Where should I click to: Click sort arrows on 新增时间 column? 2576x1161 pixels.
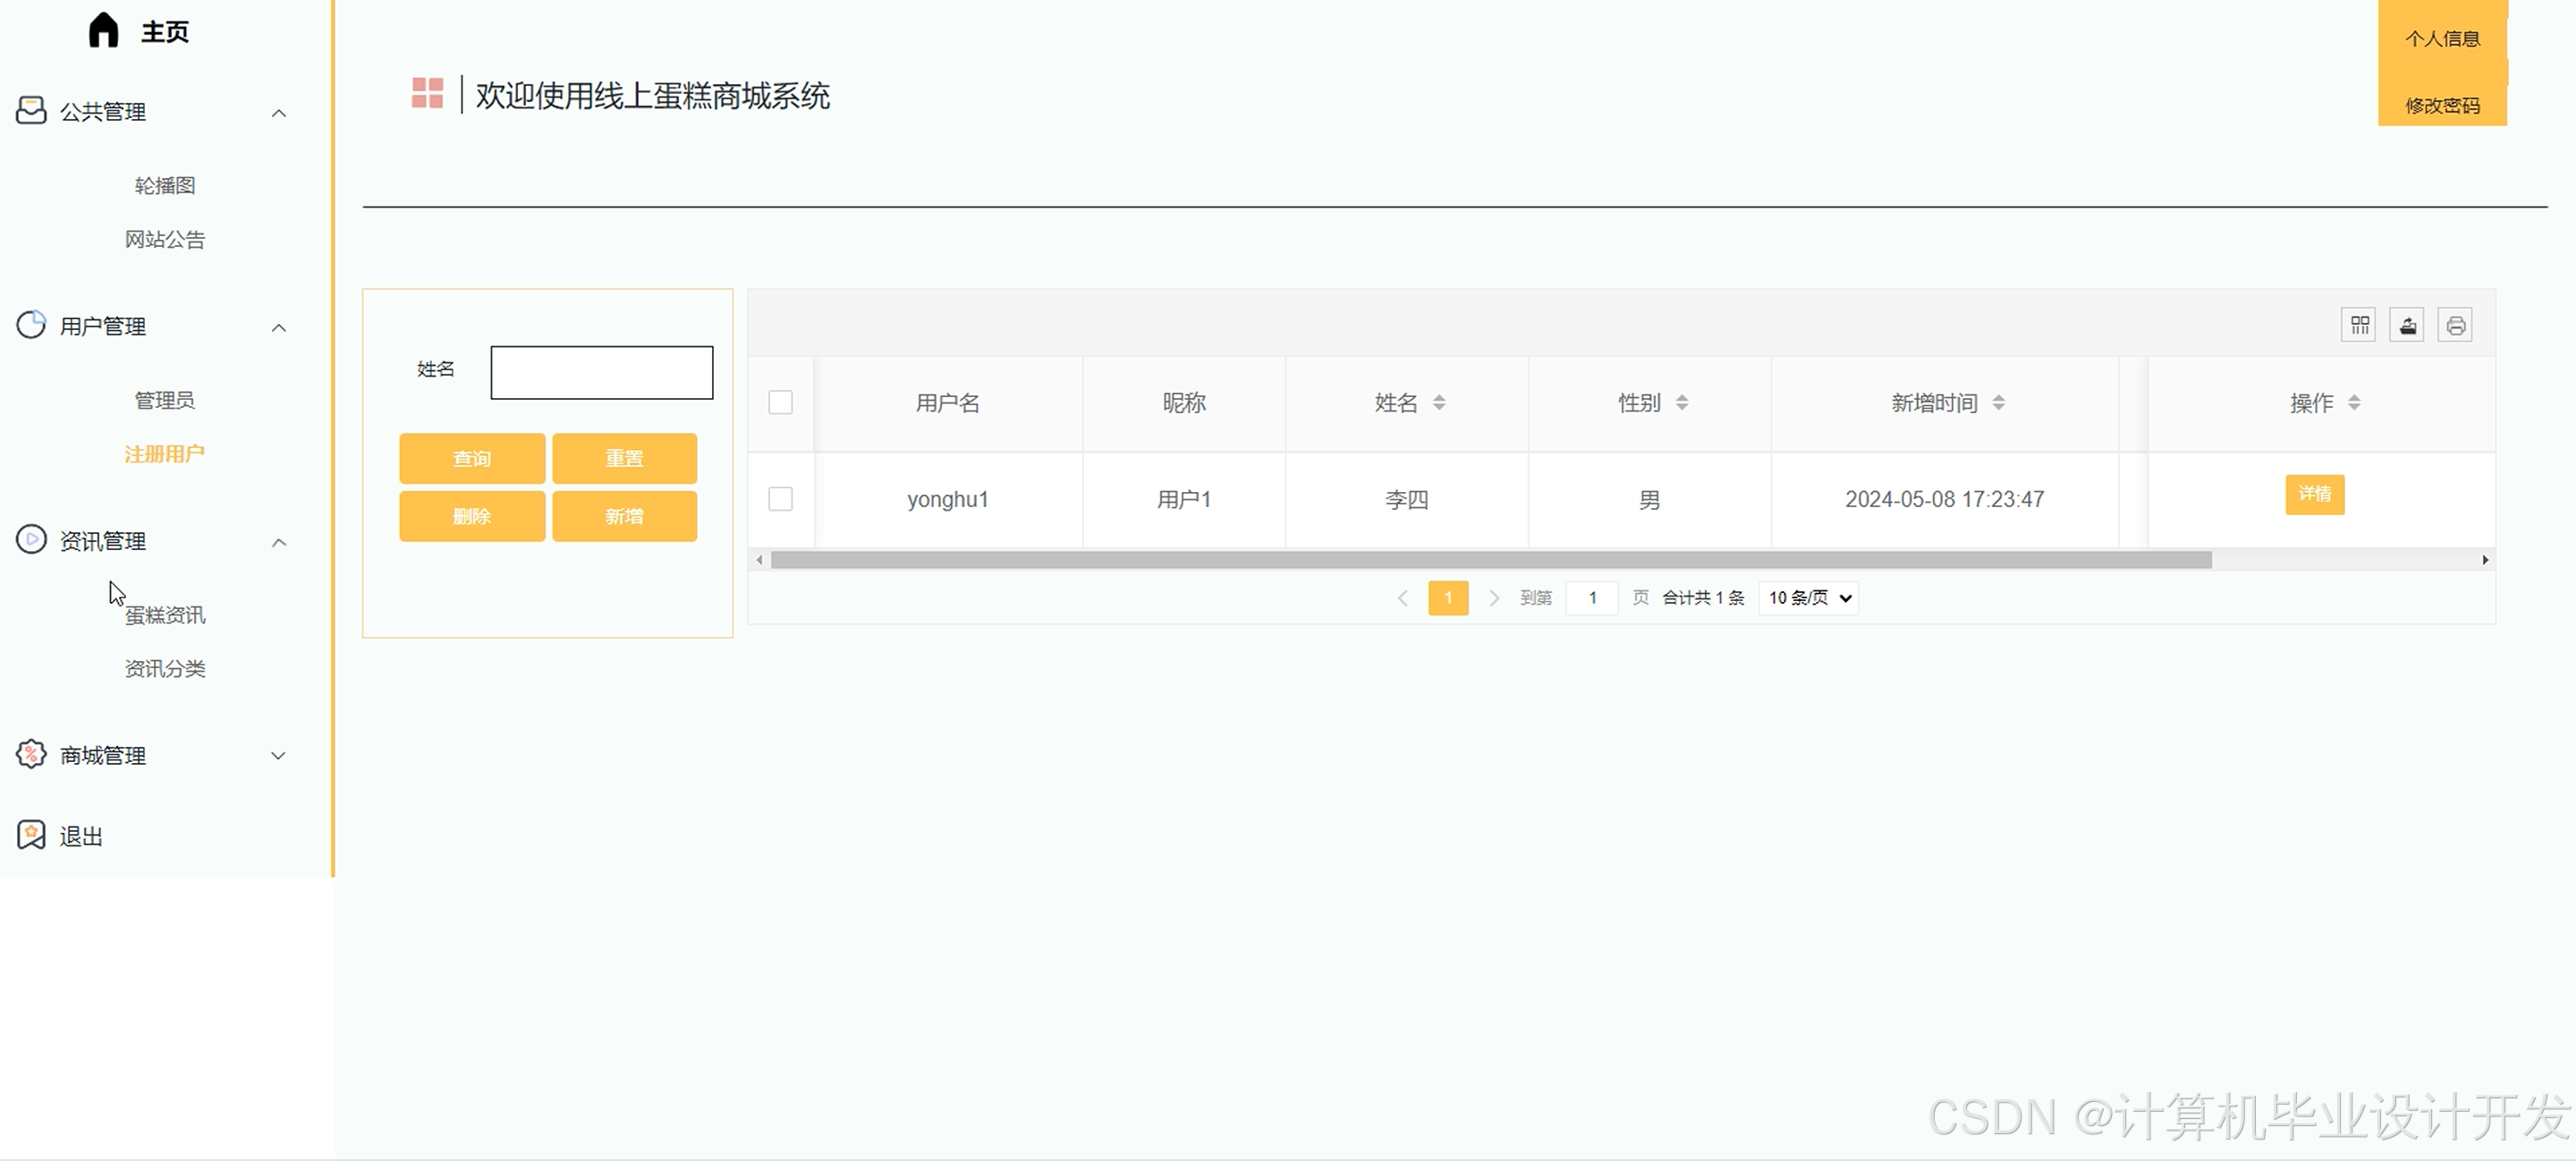click(1998, 402)
